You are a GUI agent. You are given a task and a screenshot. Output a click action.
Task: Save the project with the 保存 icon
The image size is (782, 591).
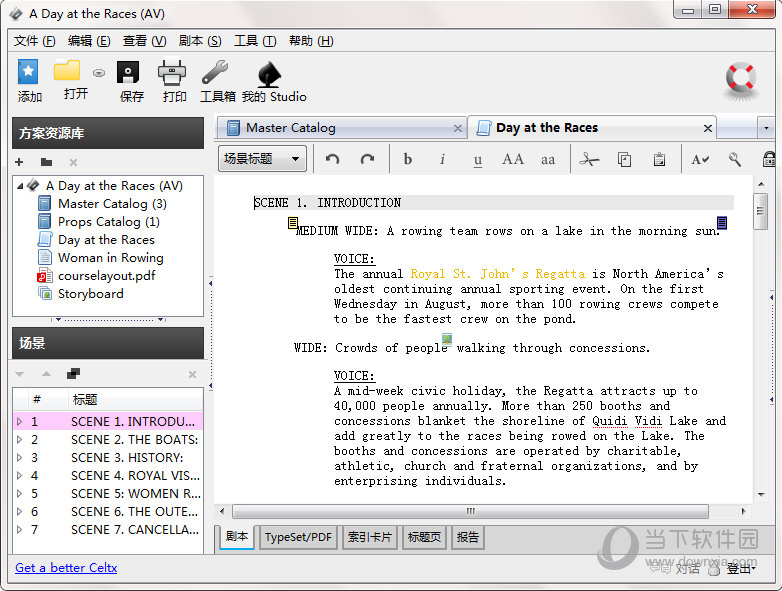128,73
